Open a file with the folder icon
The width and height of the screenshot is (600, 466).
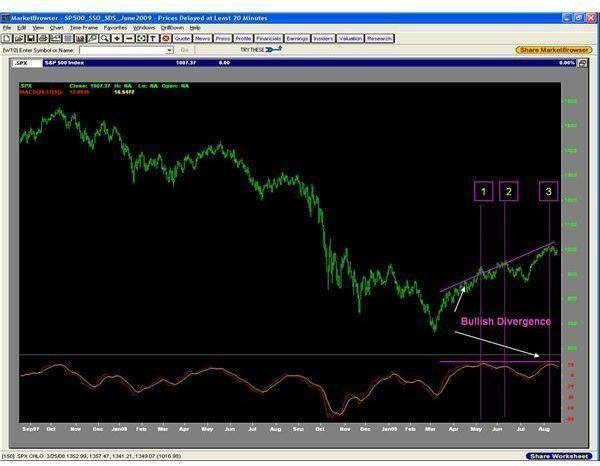tap(19, 38)
